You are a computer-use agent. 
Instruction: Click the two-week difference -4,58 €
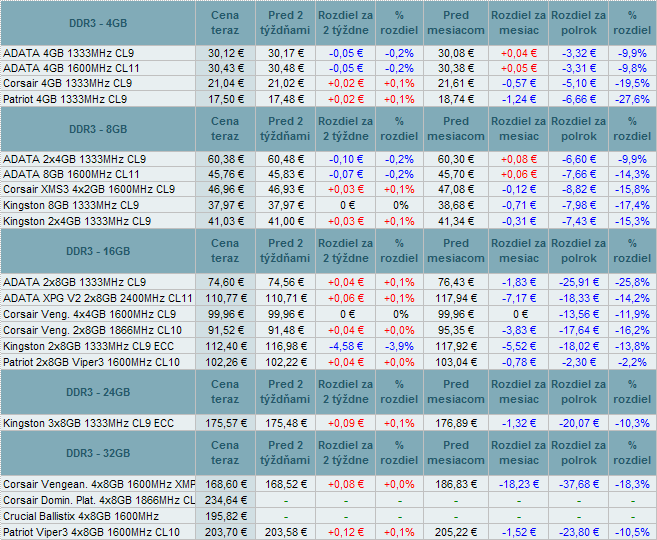pyautogui.click(x=346, y=346)
